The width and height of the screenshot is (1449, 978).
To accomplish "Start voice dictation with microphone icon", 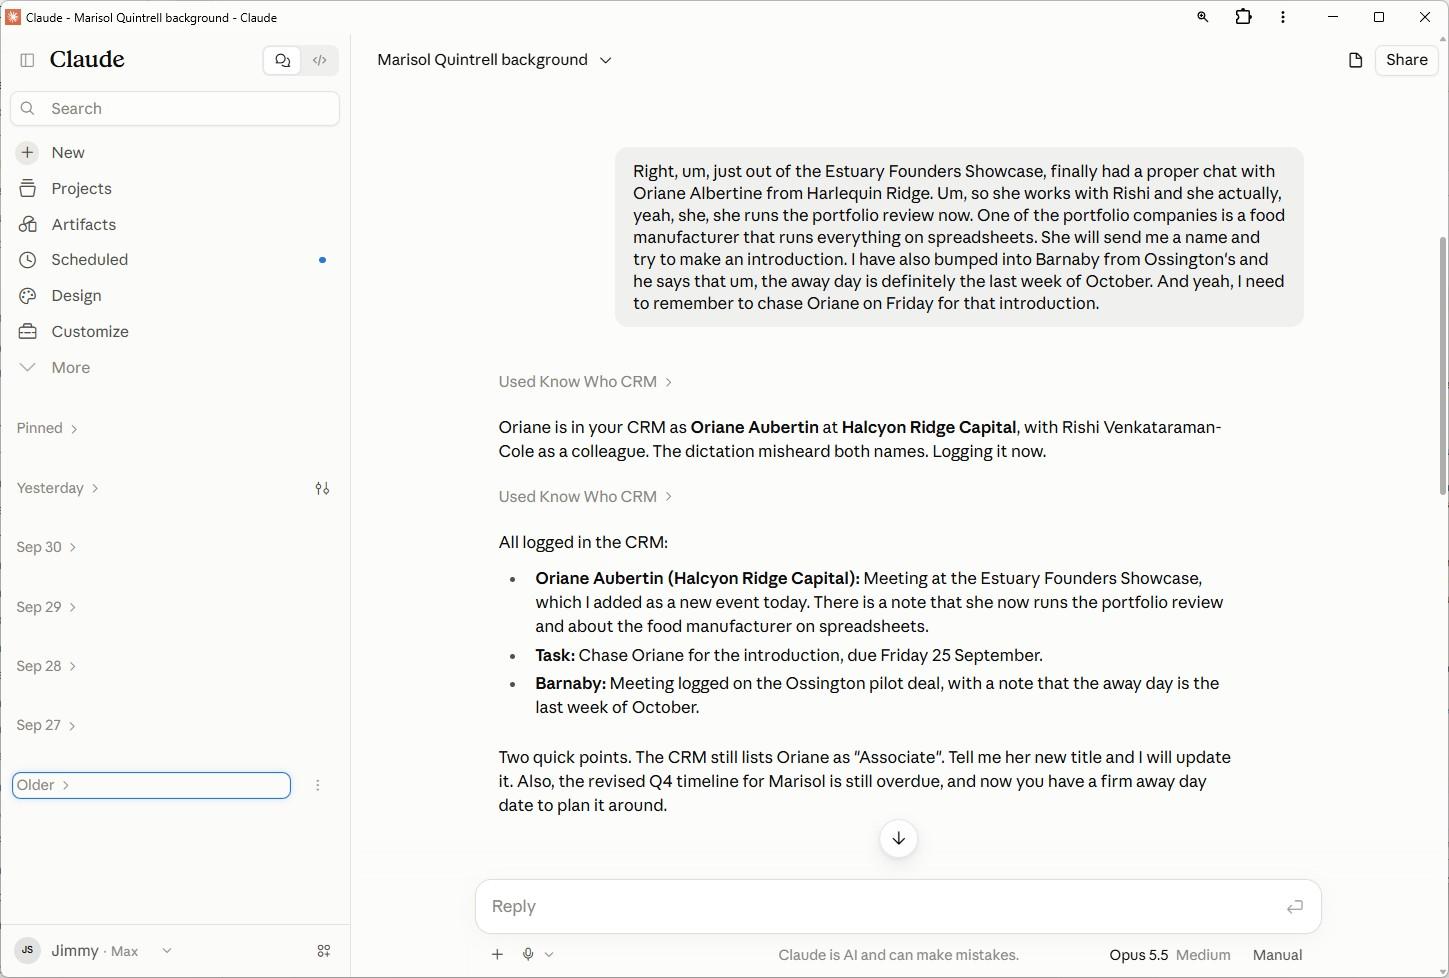I will click(x=528, y=954).
